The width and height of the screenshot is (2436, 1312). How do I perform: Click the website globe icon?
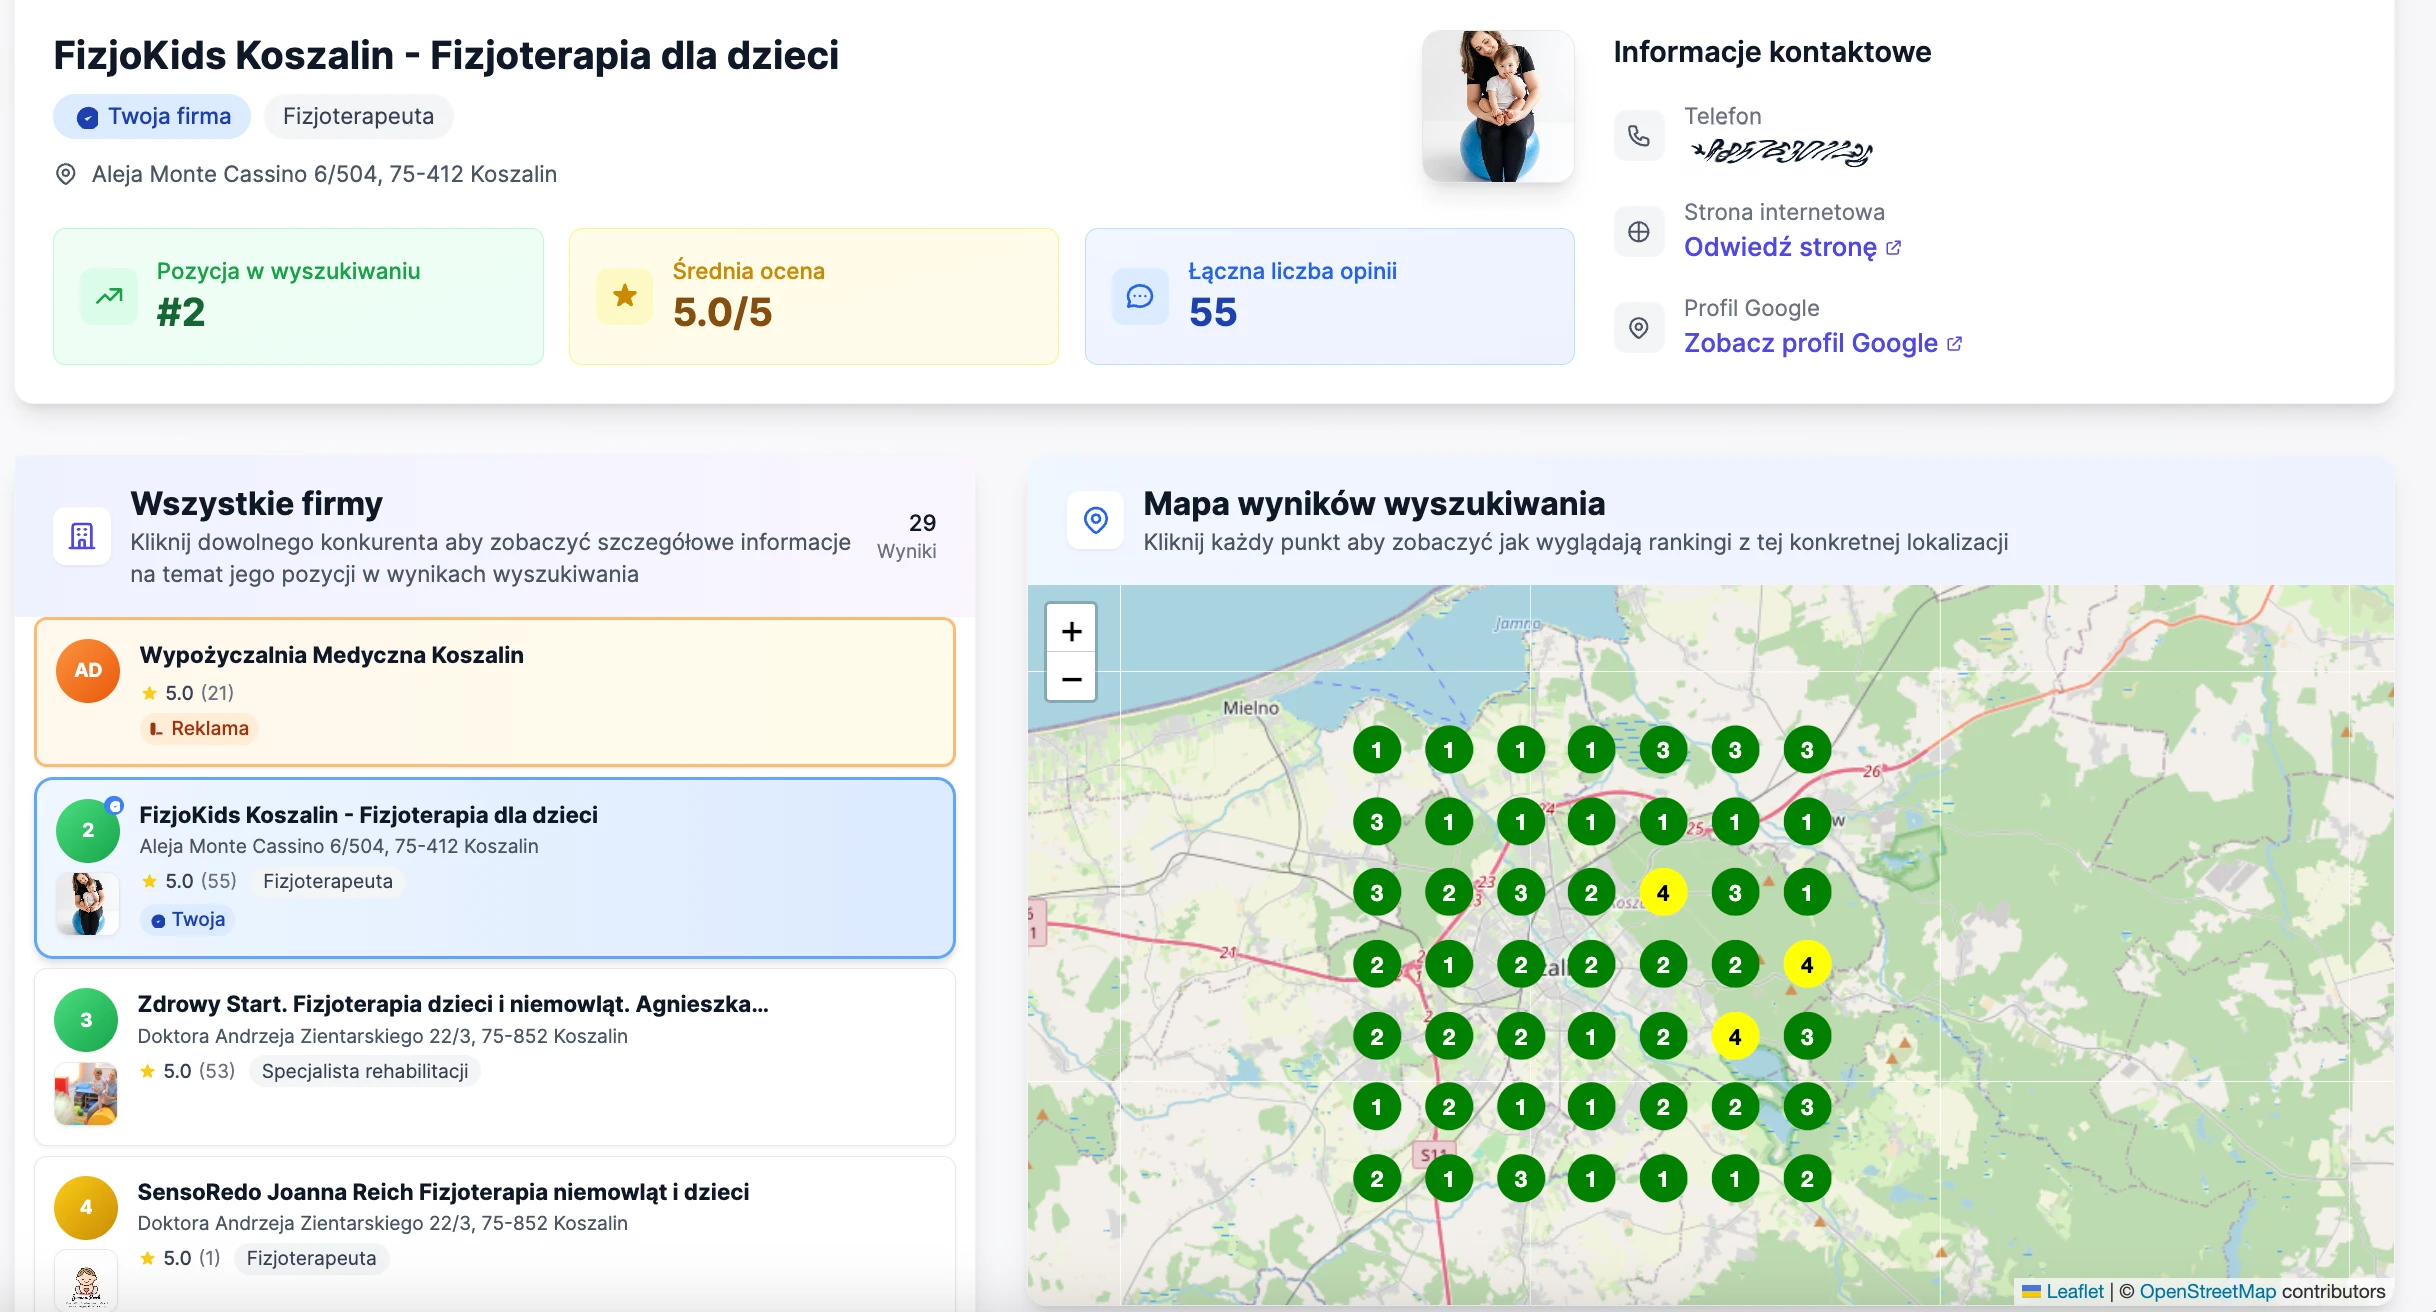coord(1640,231)
